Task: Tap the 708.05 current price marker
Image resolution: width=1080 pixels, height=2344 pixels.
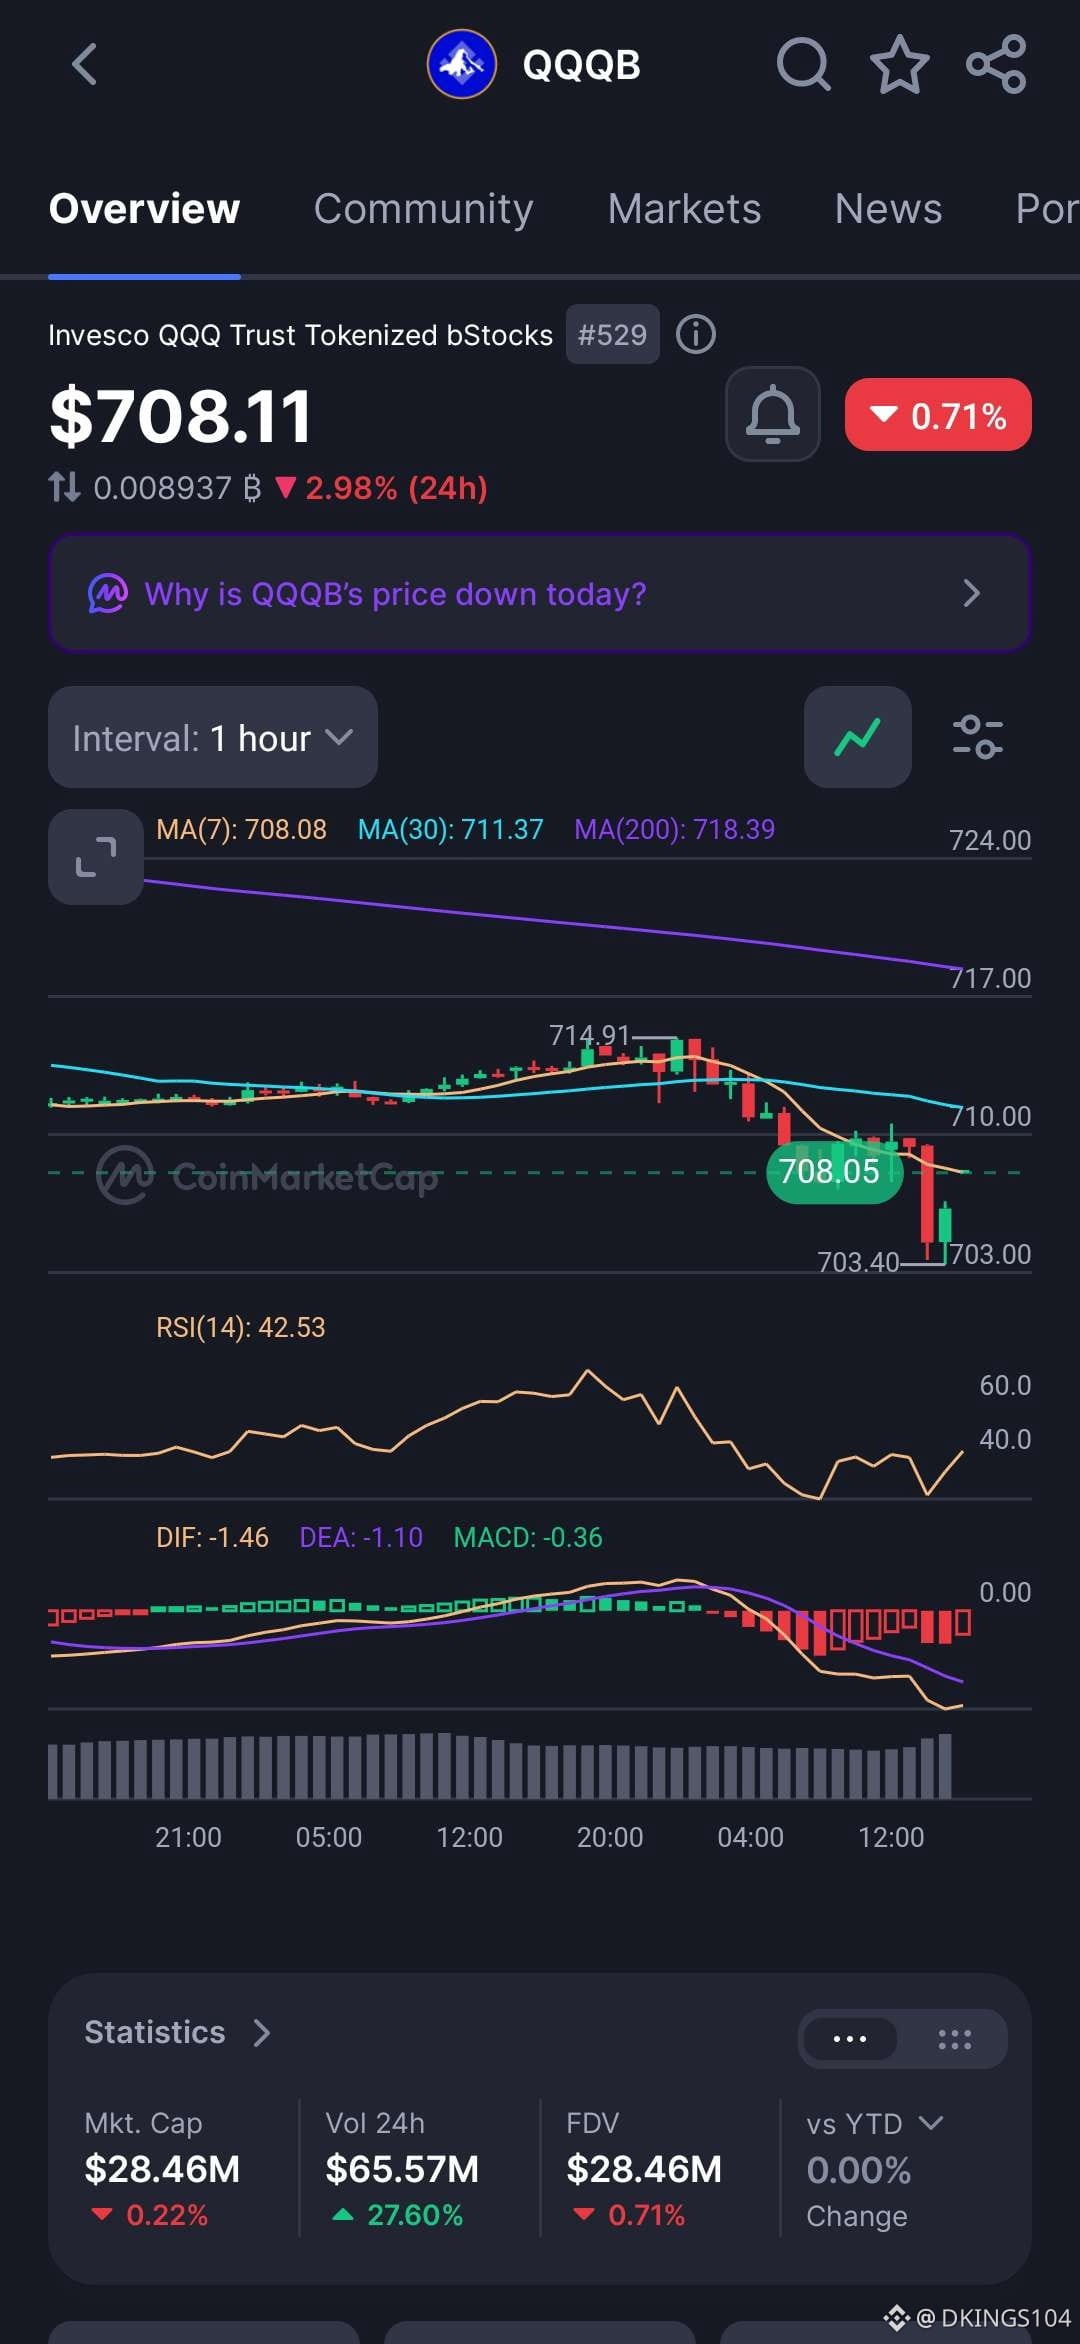Action: tap(834, 1172)
